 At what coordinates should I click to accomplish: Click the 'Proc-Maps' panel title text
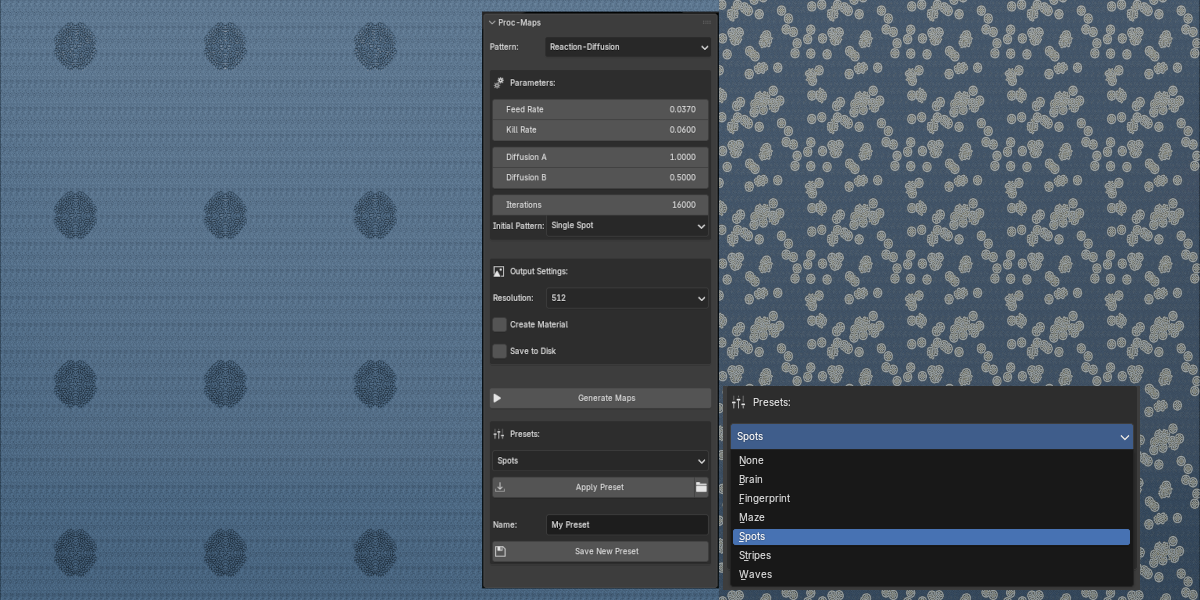(x=519, y=22)
